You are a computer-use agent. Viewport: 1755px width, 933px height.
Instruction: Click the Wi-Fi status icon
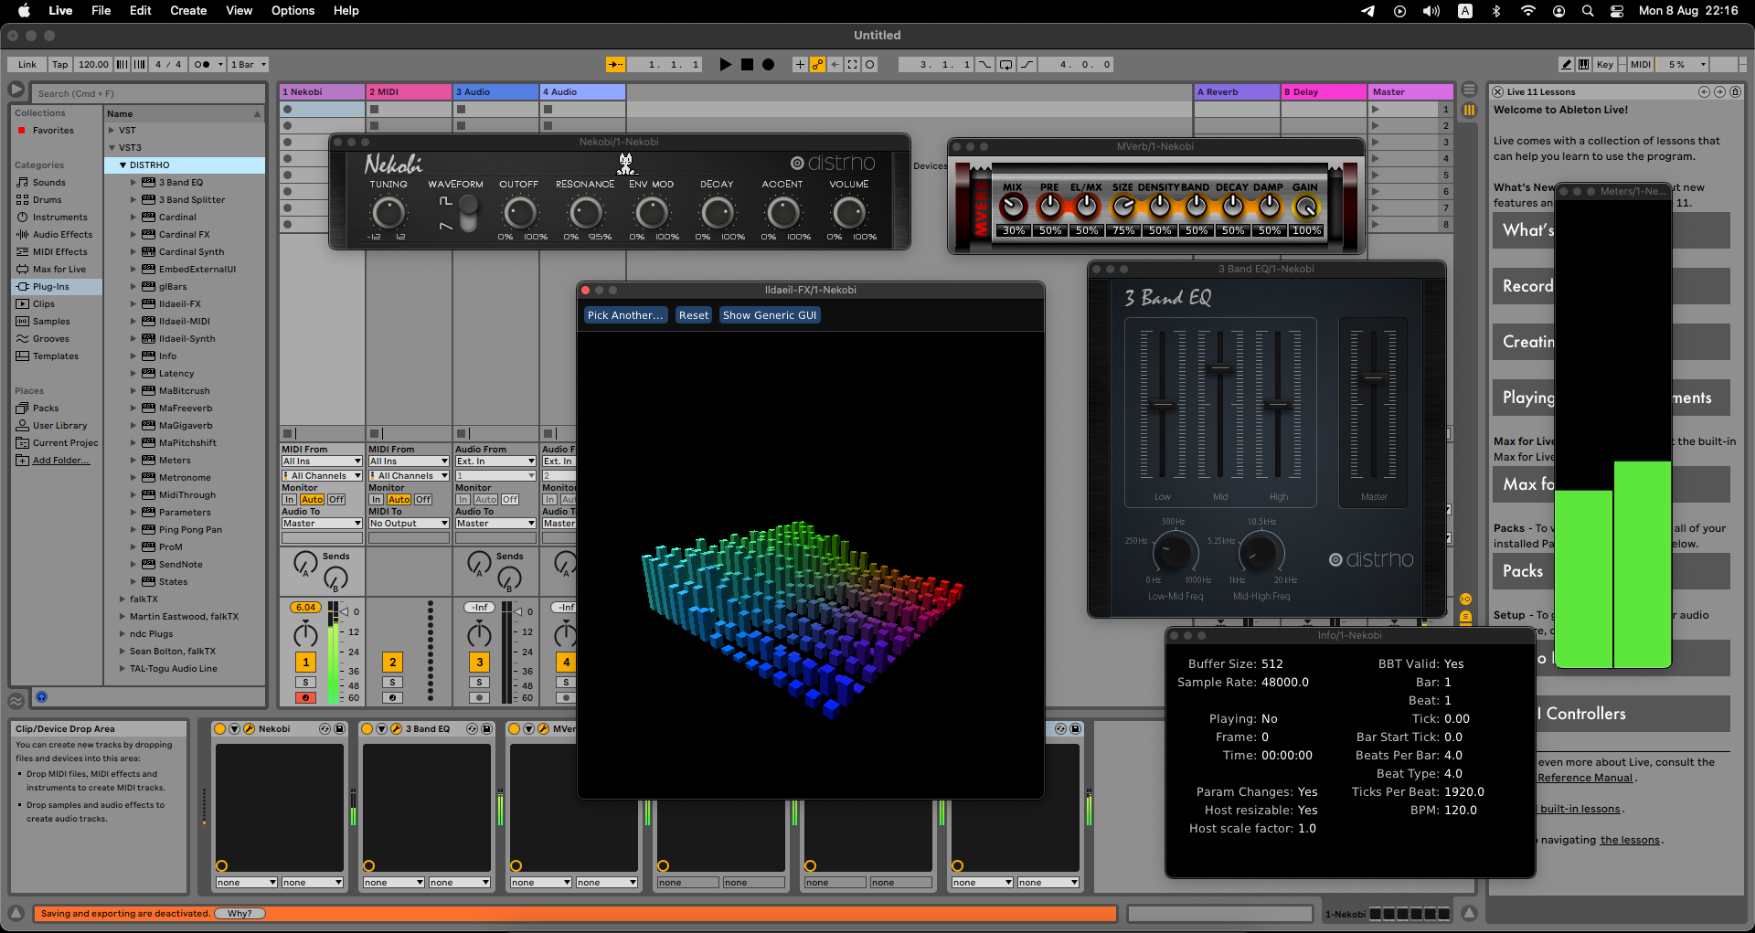(1528, 11)
